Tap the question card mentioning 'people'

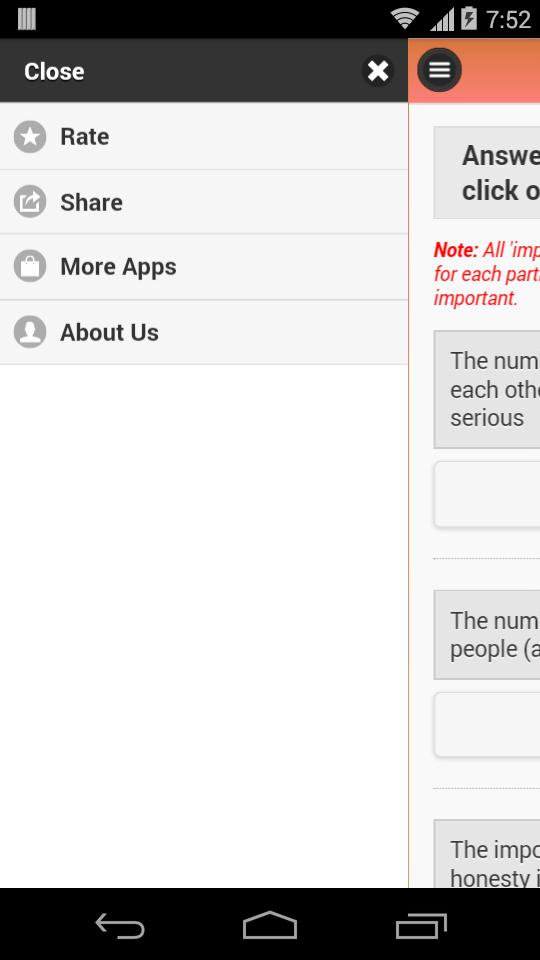(x=487, y=635)
